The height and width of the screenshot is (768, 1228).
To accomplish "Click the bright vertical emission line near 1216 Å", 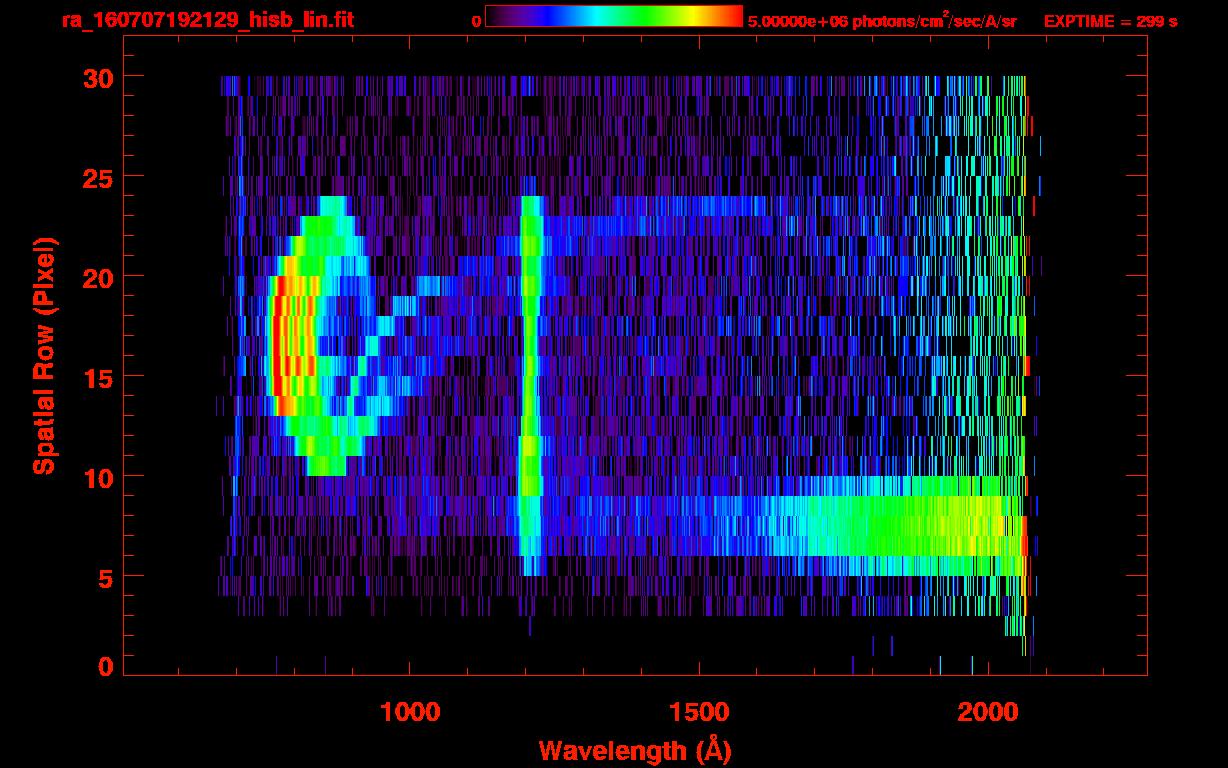I will (530, 385).
